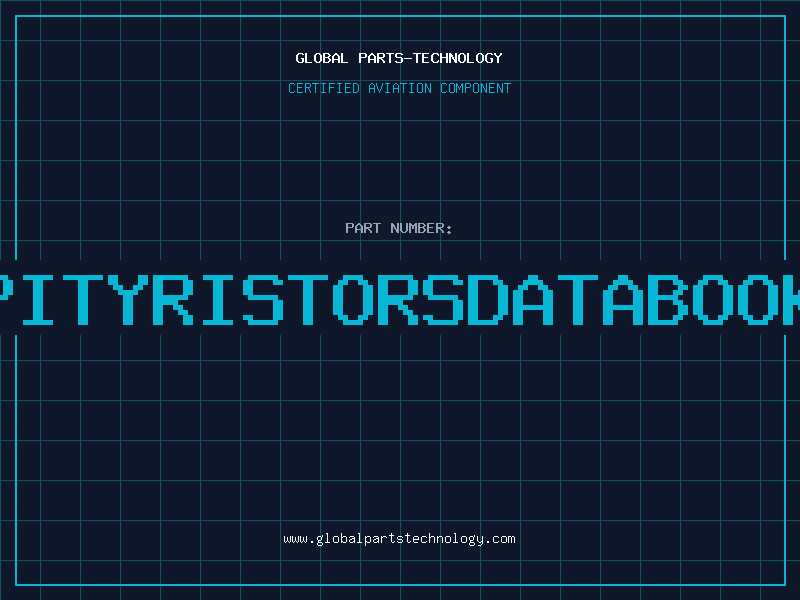The height and width of the screenshot is (600, 800).
Task: Click the PART NUMBER: label
Action: click(x=399, y=228)
